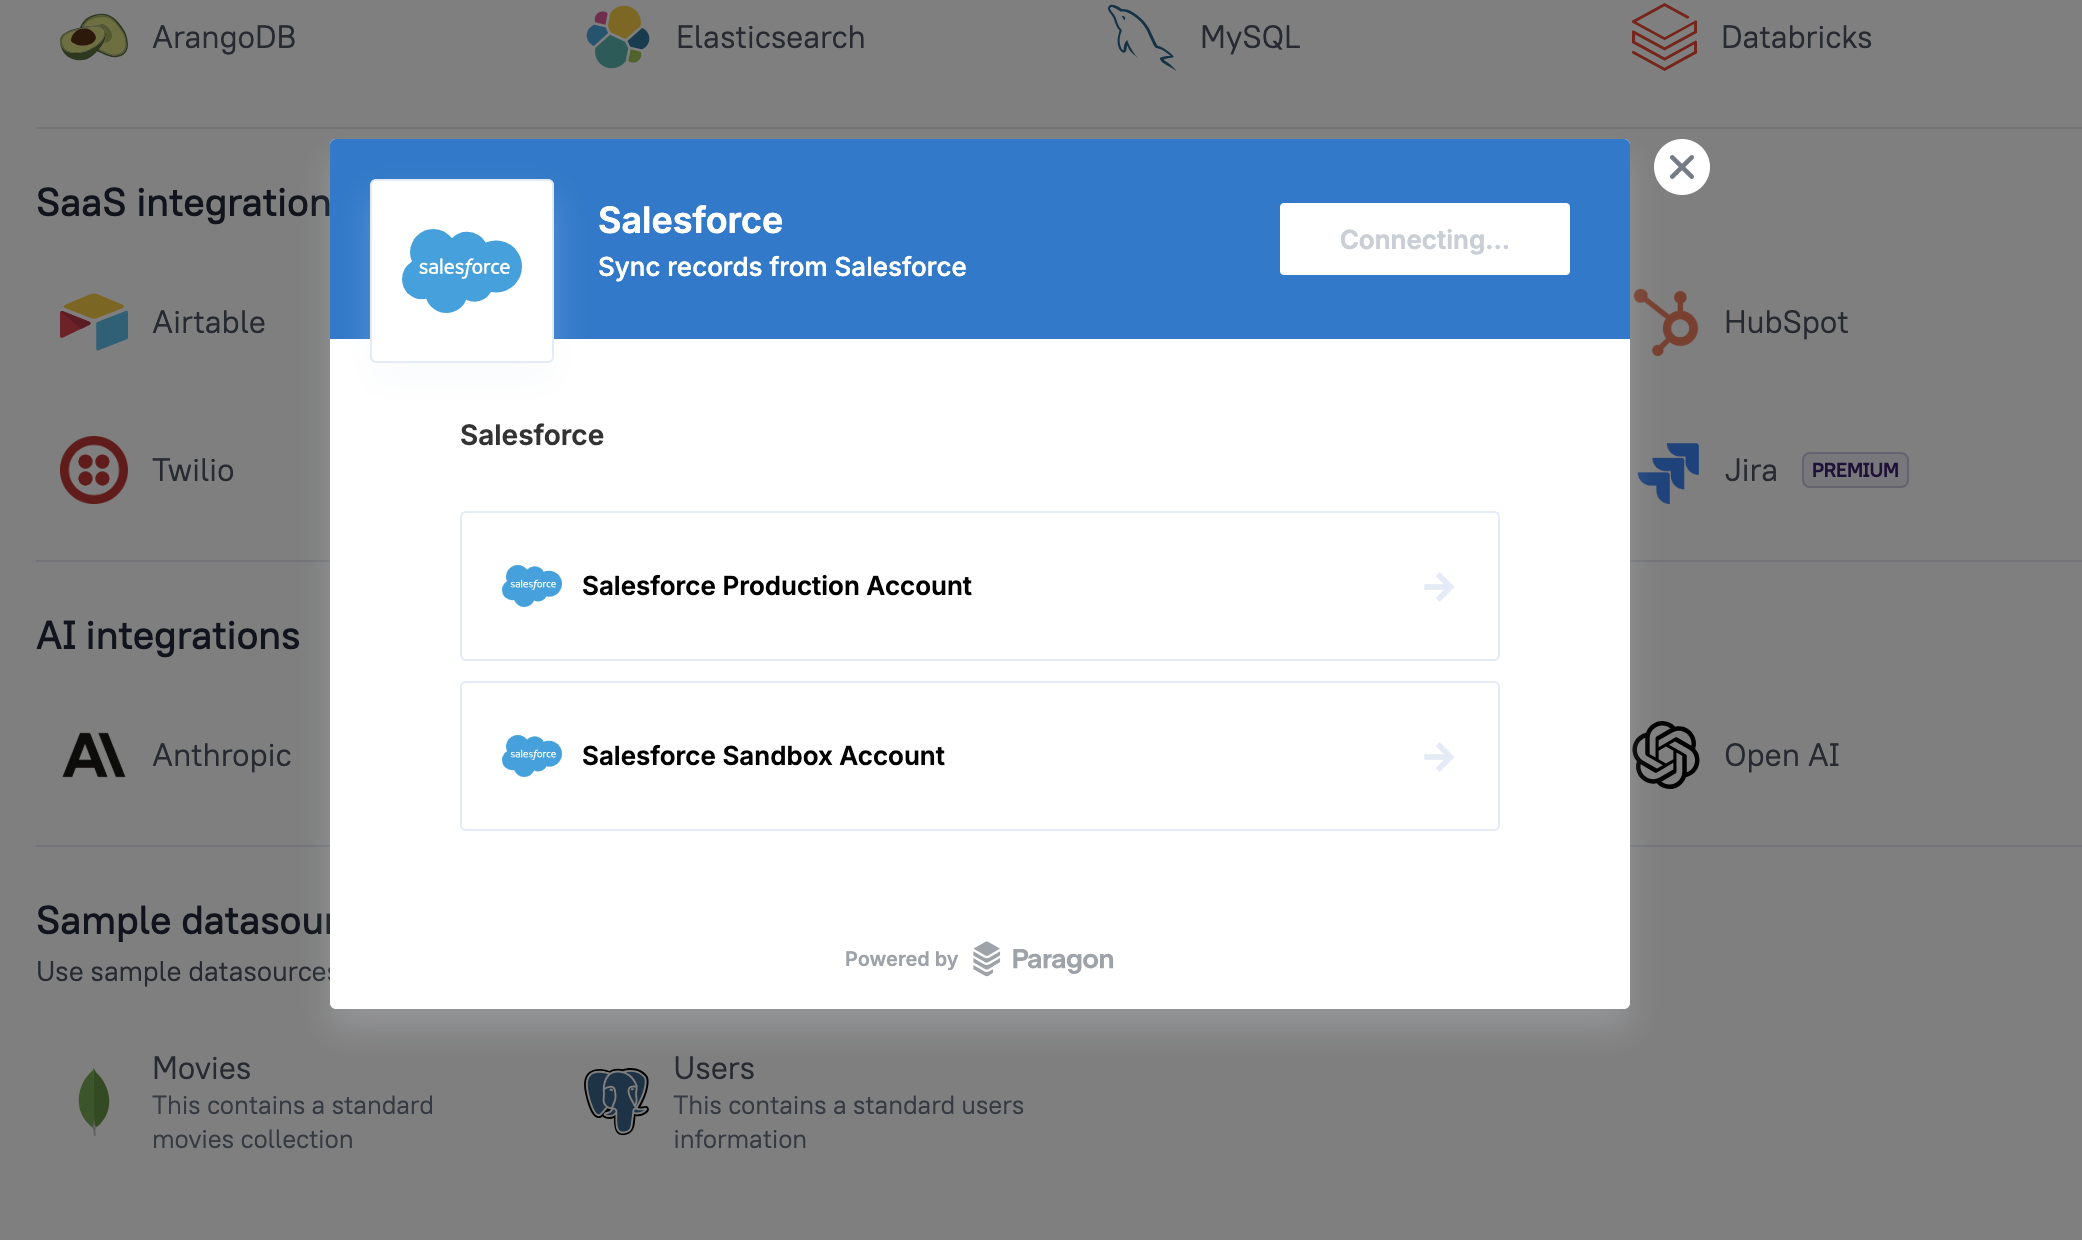The width and height of the screenshot is (2082, 1240).
Task: Click the Airtable icon
Action: [x=95, y=322]
